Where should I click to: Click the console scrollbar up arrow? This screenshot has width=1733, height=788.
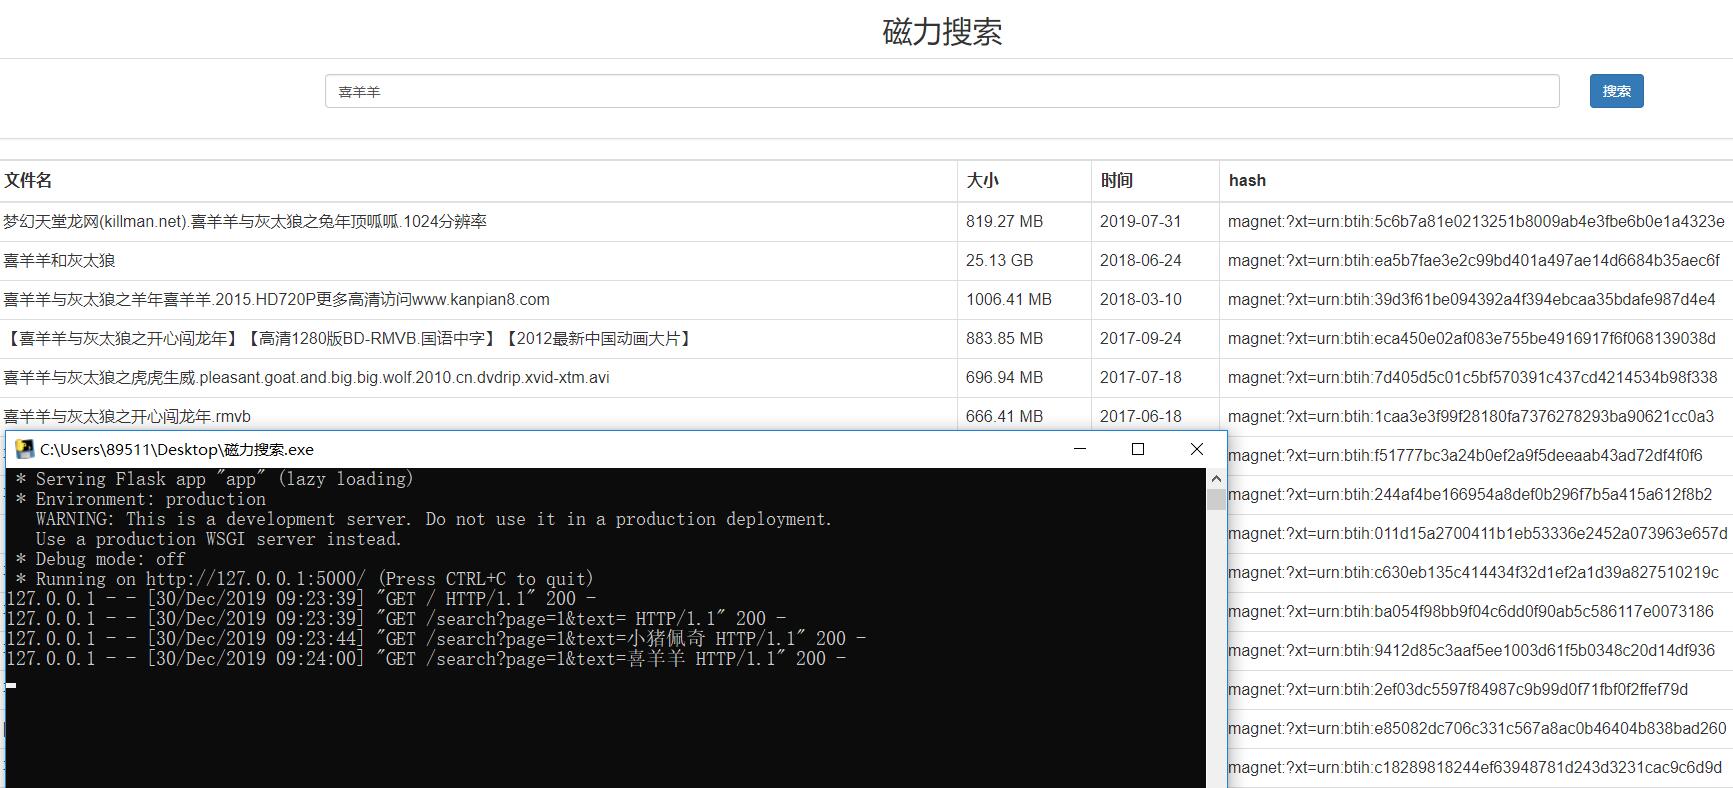pos(1216,478)
